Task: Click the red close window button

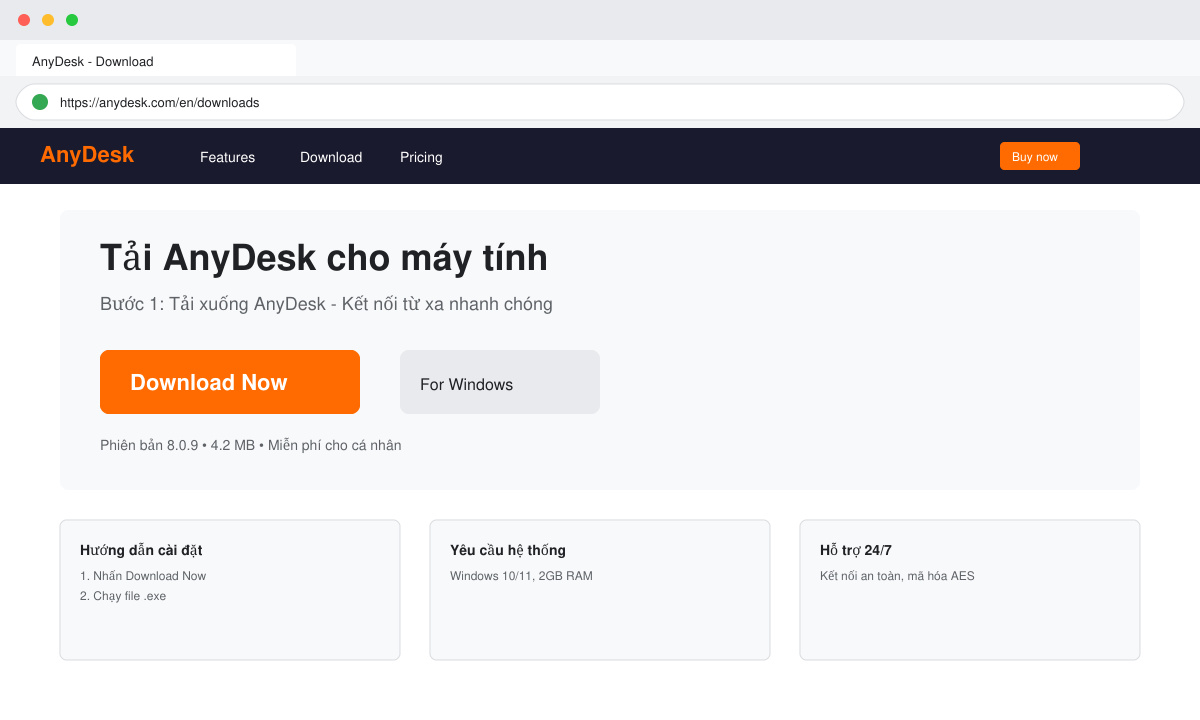Action: coord(24,20)
